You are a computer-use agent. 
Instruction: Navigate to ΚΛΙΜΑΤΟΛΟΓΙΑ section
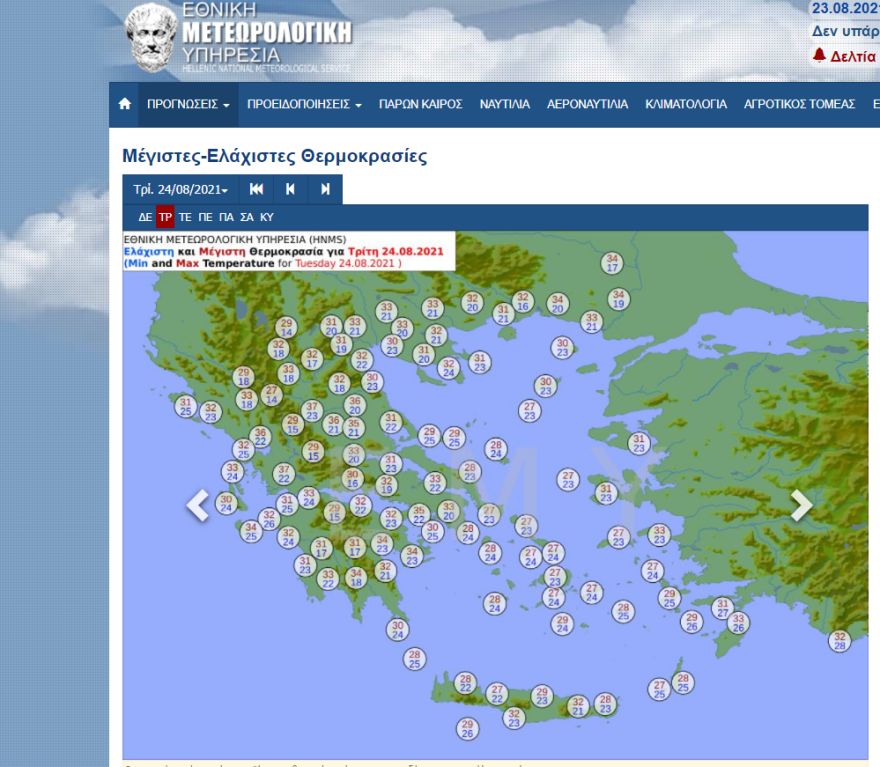point(686,104)
